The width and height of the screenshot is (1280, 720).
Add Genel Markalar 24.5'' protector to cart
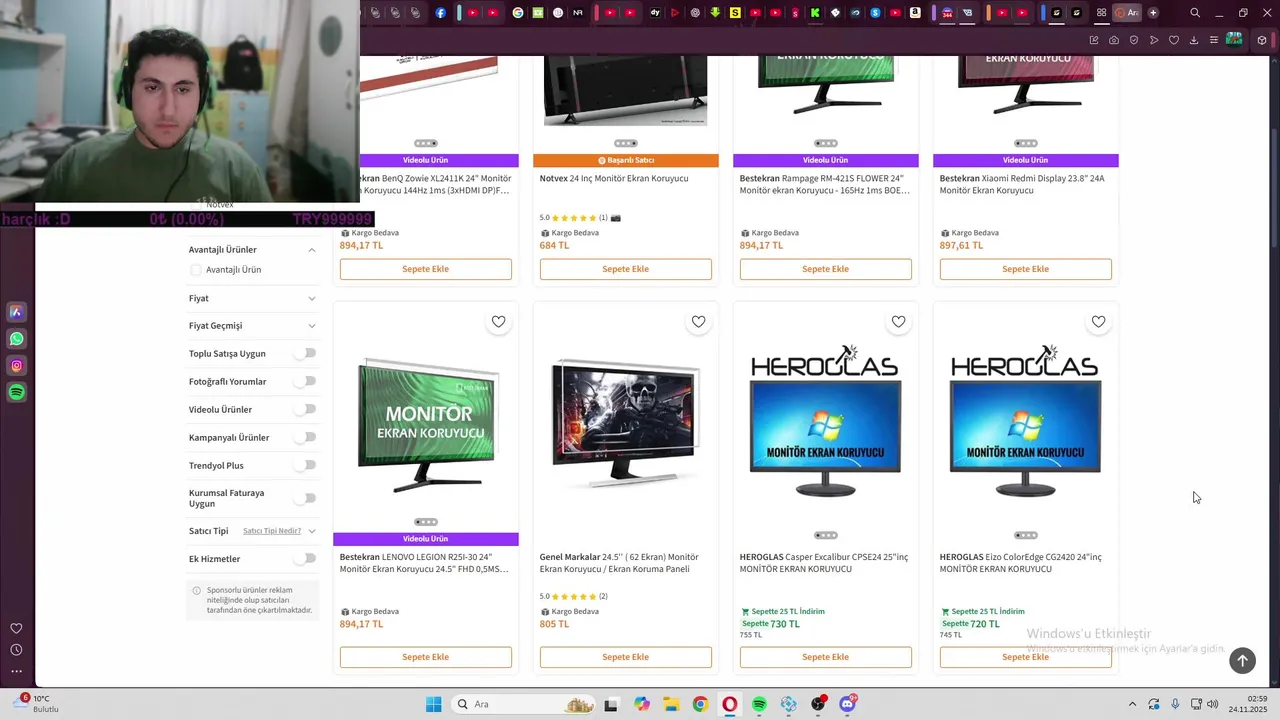coord(625,657)
